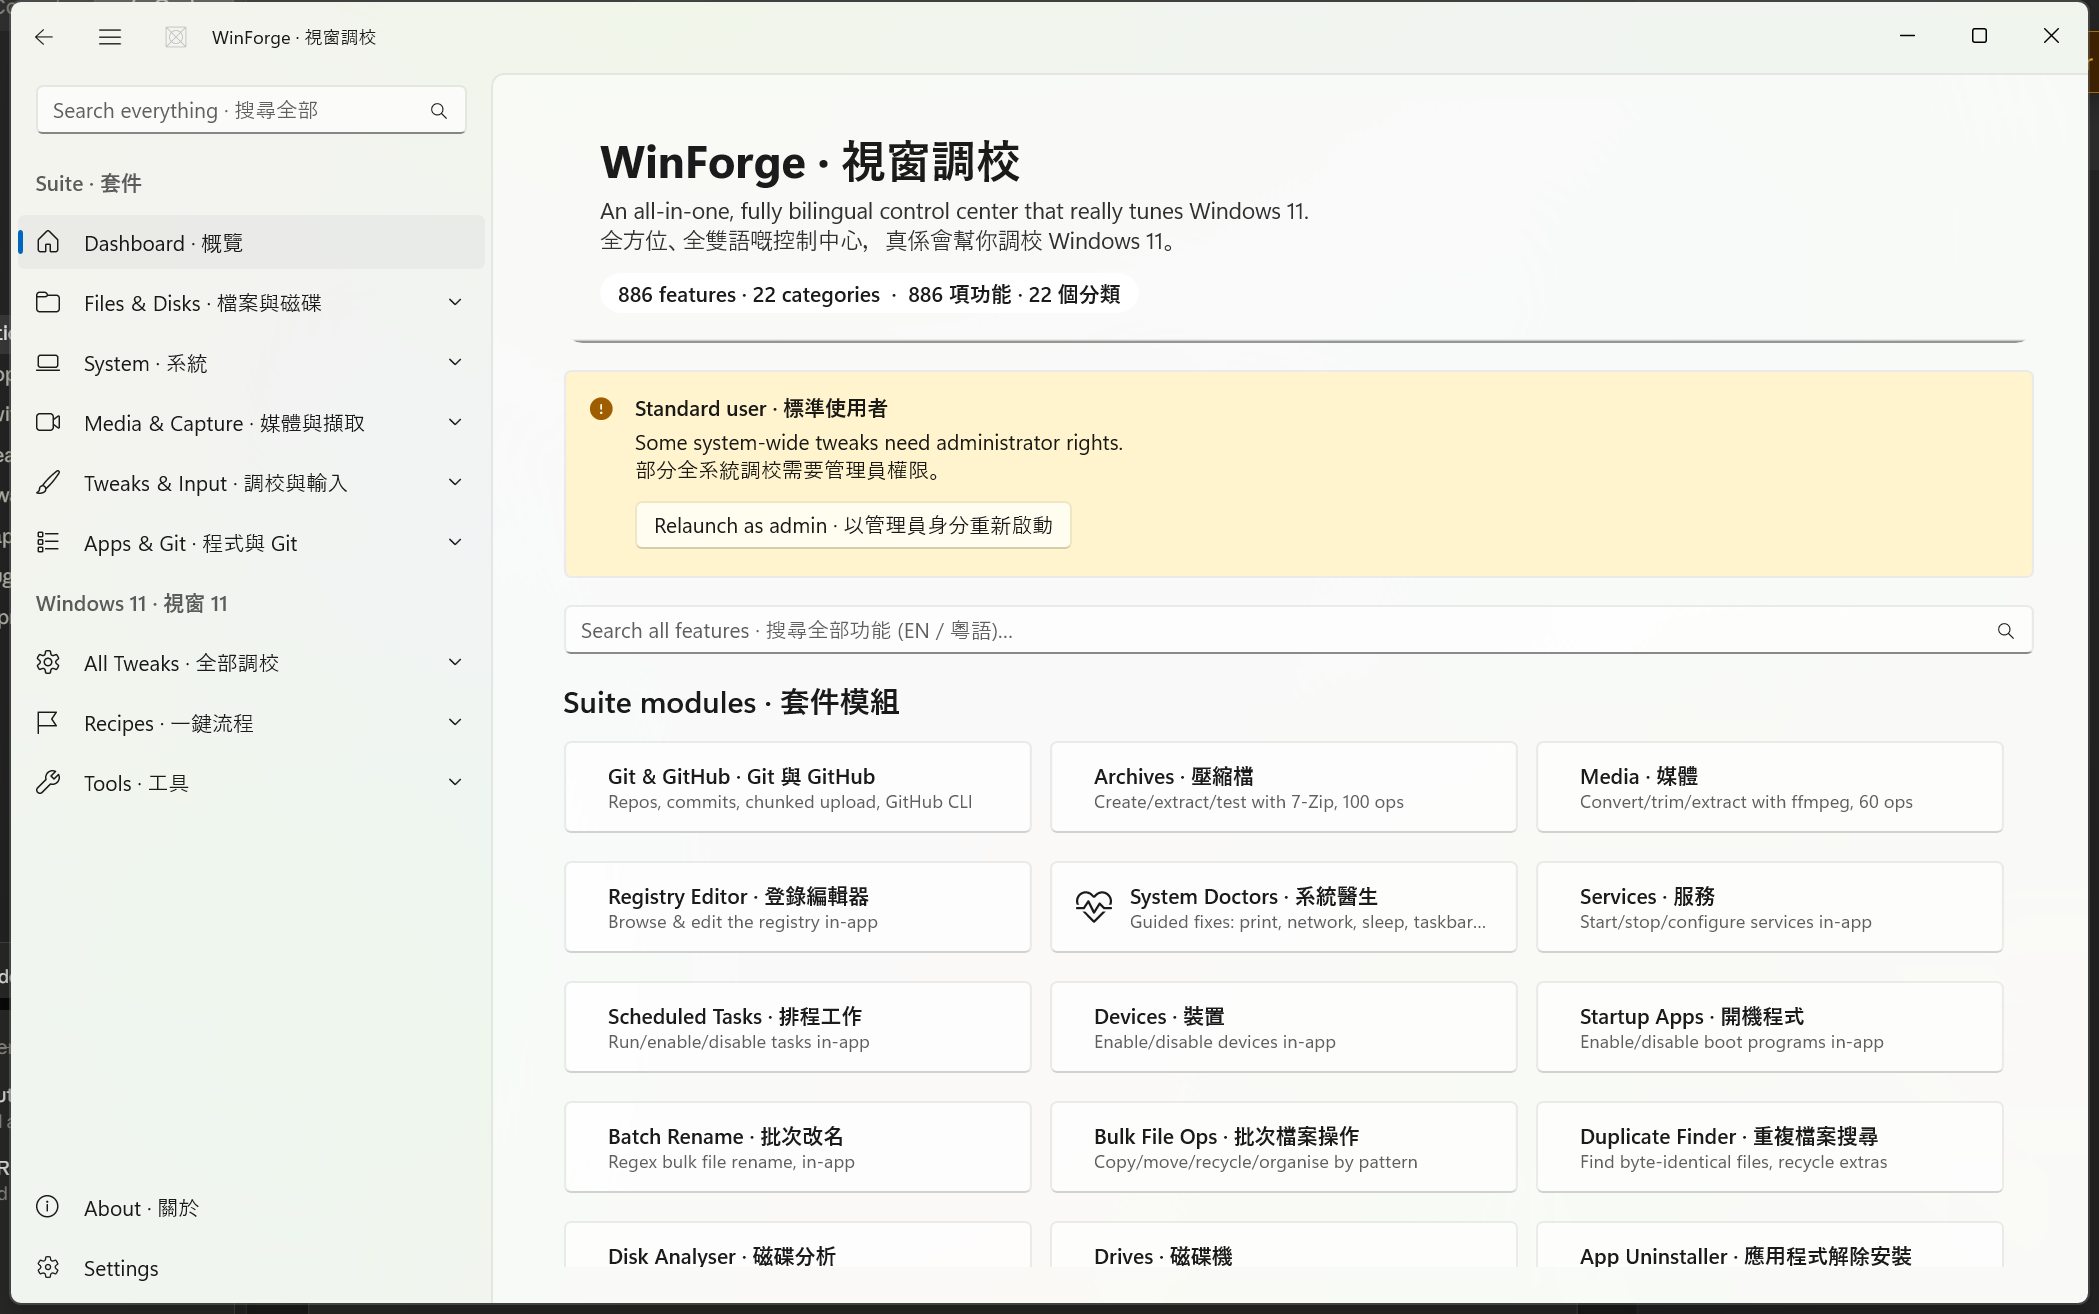Screen dimensions: 2099x1314
Task: Click the Tweaks & Input pen icon
Action: [48, 483]
